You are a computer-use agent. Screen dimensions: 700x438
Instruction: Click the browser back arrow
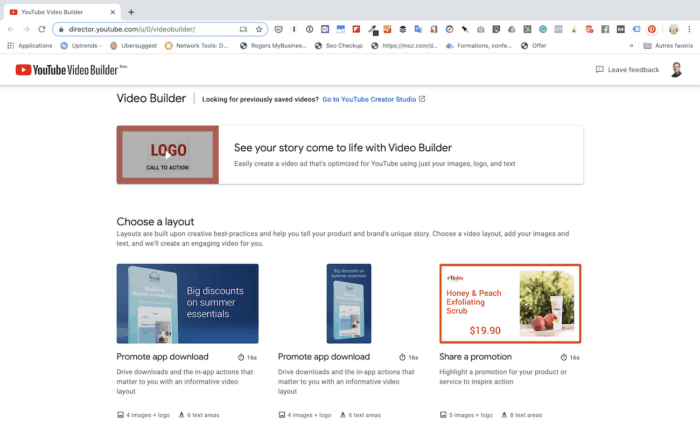pyautogui.click(x=11, y=29)
